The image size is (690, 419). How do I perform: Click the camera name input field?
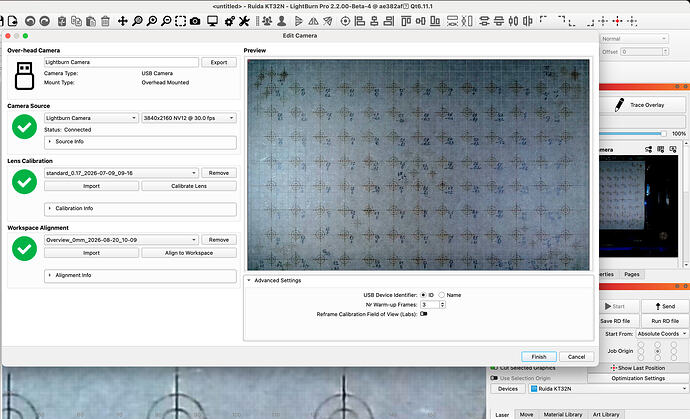121,62
